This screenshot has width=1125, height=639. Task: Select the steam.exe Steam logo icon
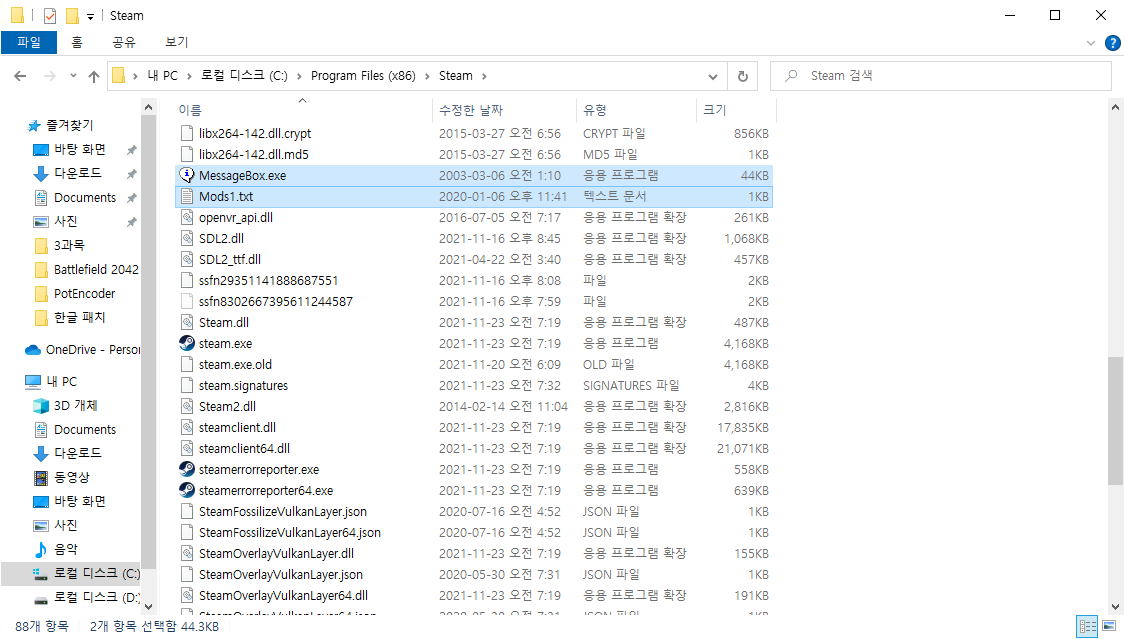pyautogui.click(x=187, y=343)
